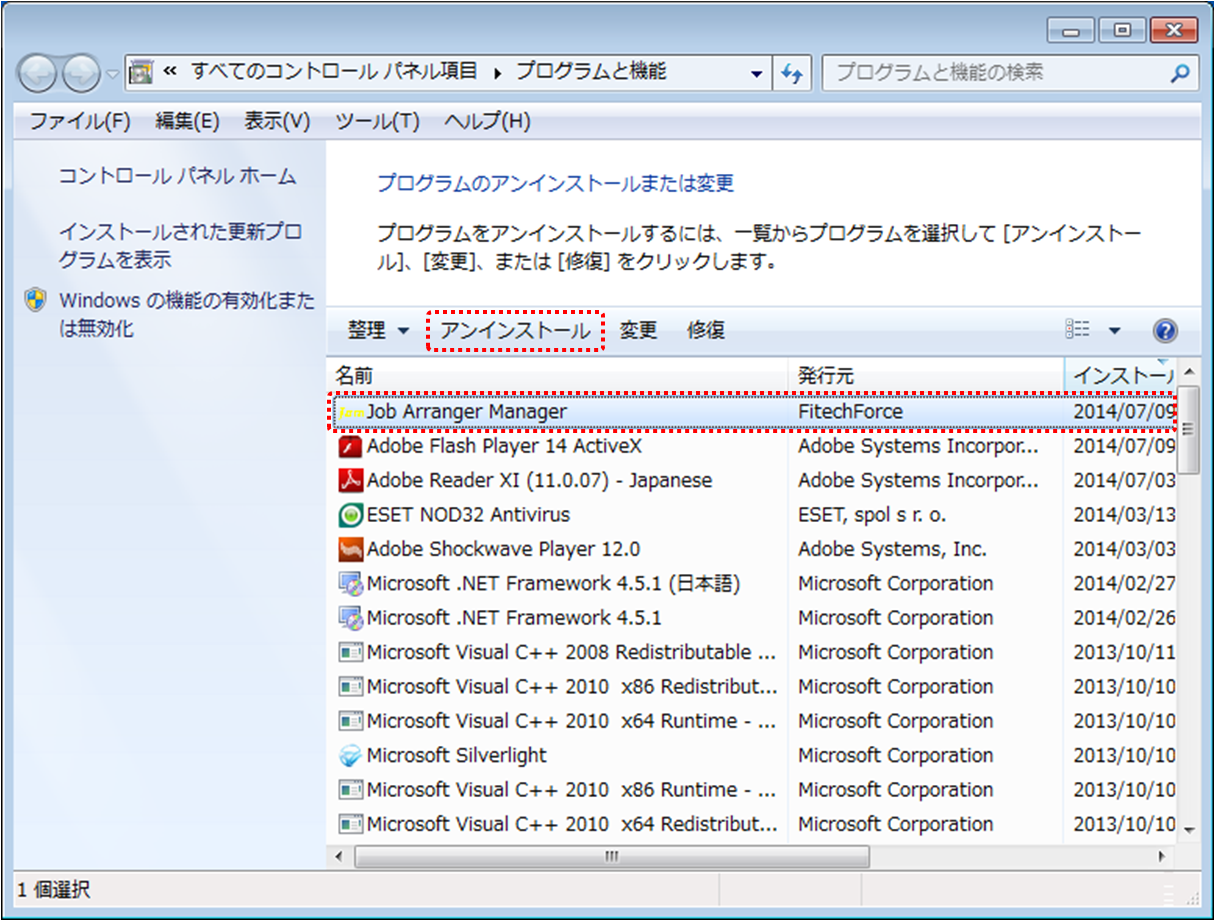Viewport: 1215px width, 921px height.
Task: Go back with the back arrow button
Action: (39, 72)
